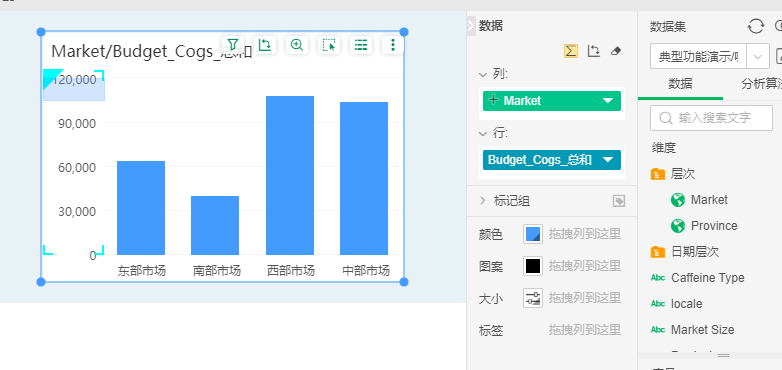
Task: Click the swap axes icon in data panel
Action: coord(593,51)
